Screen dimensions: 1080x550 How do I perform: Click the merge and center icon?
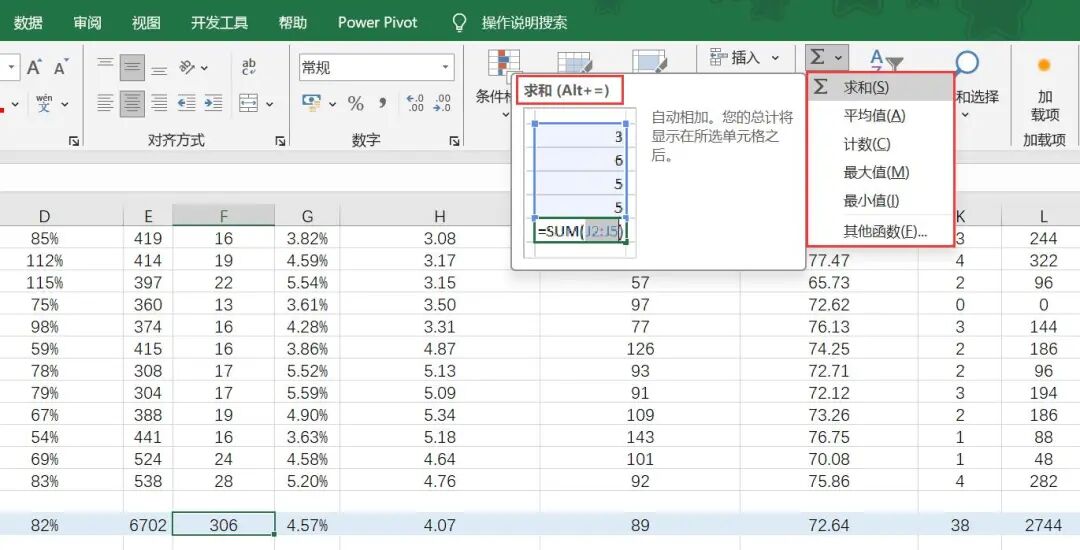248,103
